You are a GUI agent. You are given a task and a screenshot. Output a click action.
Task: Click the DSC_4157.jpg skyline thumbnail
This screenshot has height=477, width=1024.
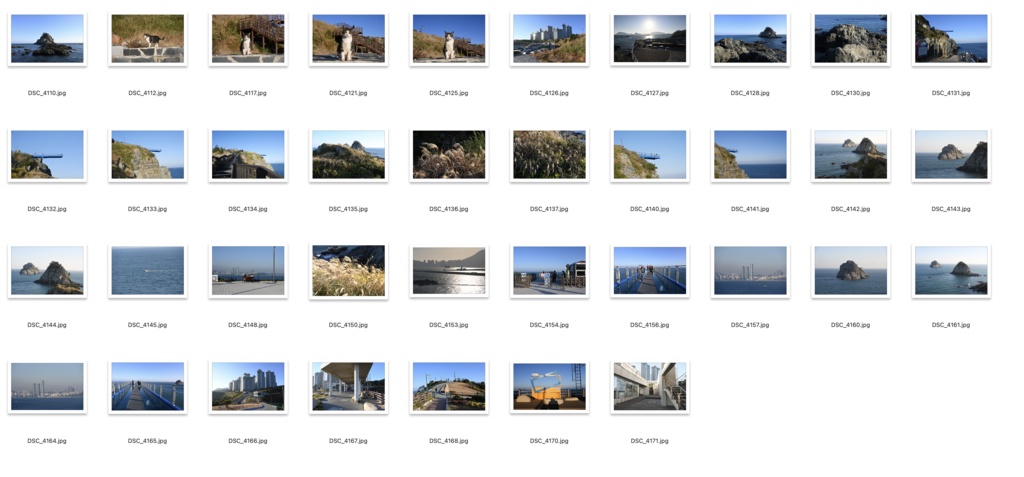tap(750, 271)
